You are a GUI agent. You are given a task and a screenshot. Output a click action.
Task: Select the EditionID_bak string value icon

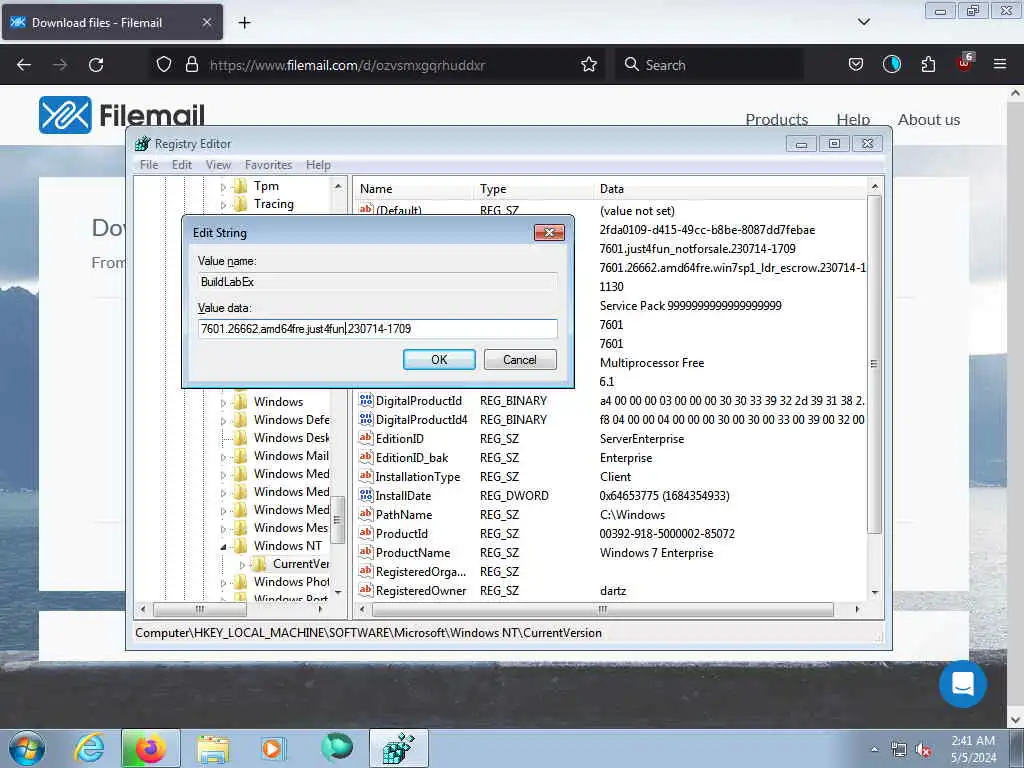tap(366, 457)
